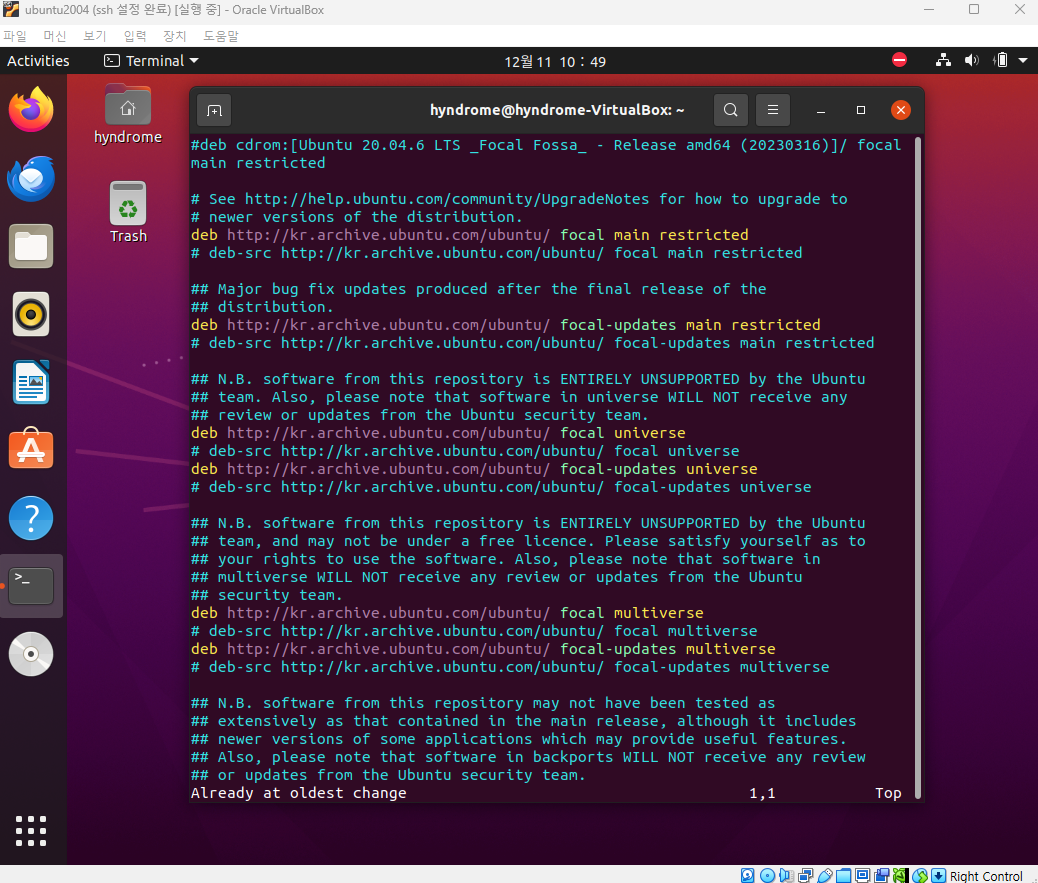
Task: Click the Activities button
Action: [38, 61]
